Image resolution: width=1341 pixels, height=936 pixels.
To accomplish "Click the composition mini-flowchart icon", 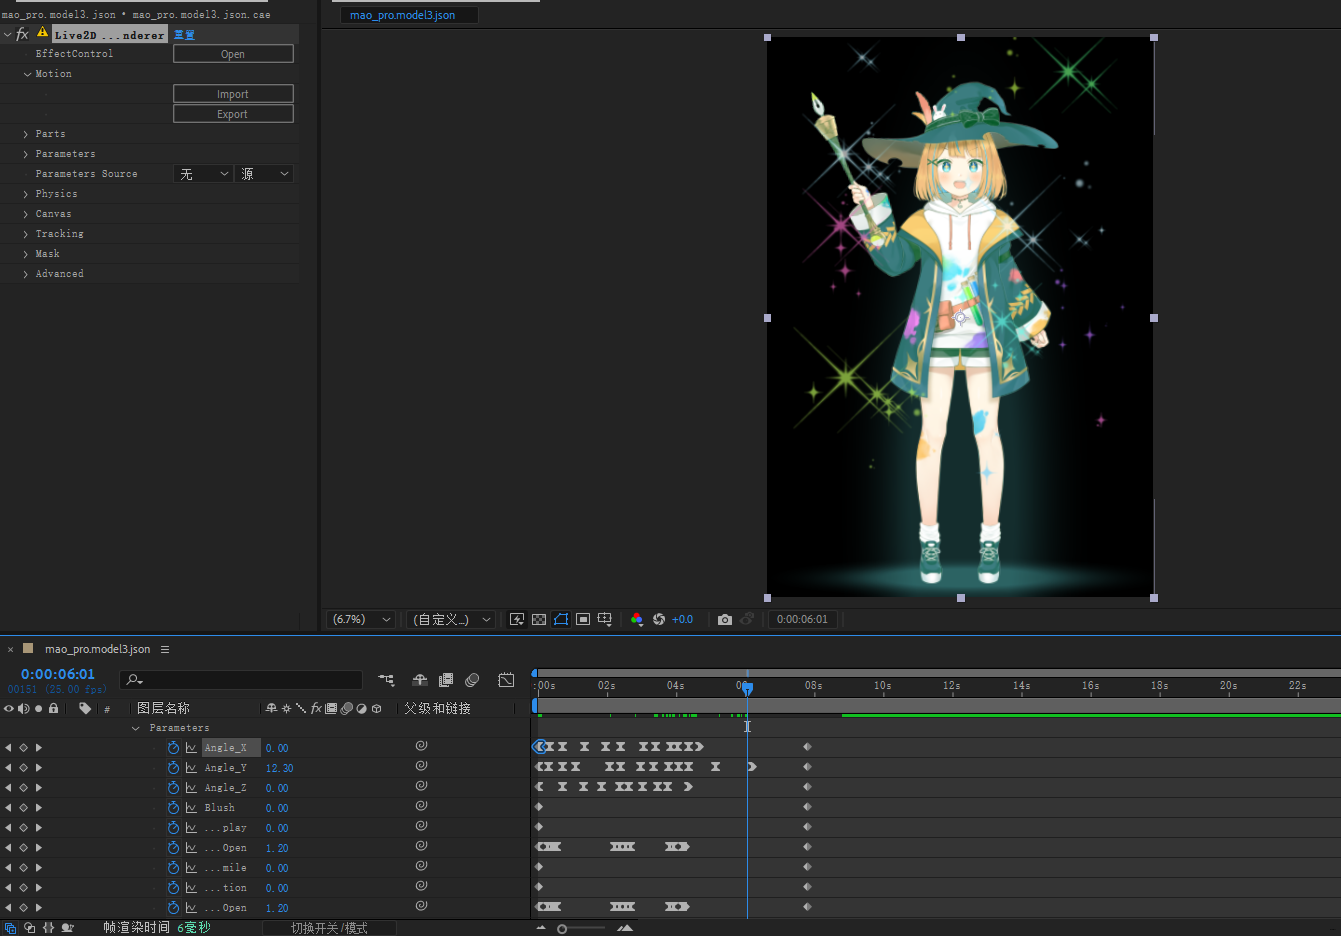I will (386, 680).
